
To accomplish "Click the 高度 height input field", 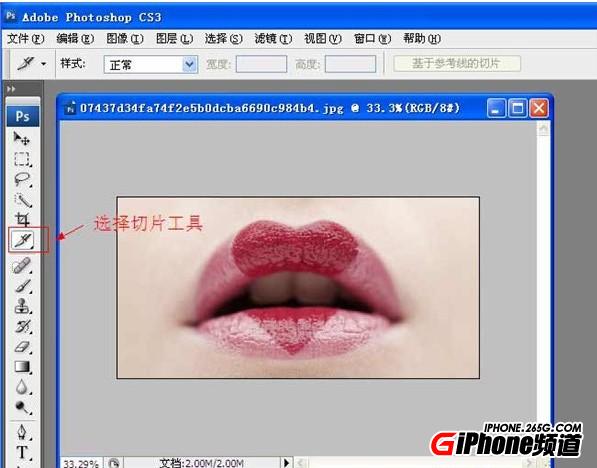I will [350, 64].
